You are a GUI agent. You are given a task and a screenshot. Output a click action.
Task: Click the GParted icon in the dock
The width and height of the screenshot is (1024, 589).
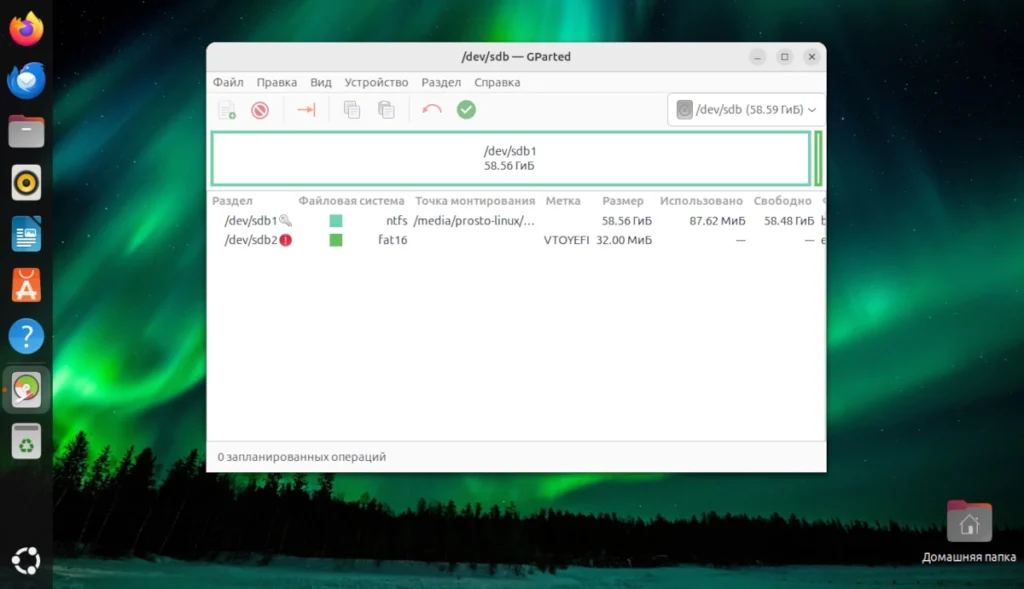(x=26, y=390)
